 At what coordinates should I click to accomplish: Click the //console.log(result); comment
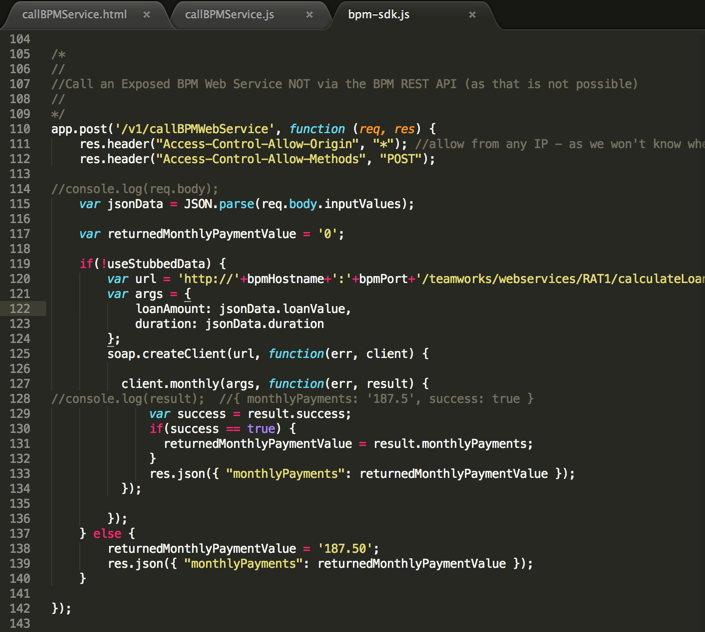click(x=128, y=399)
